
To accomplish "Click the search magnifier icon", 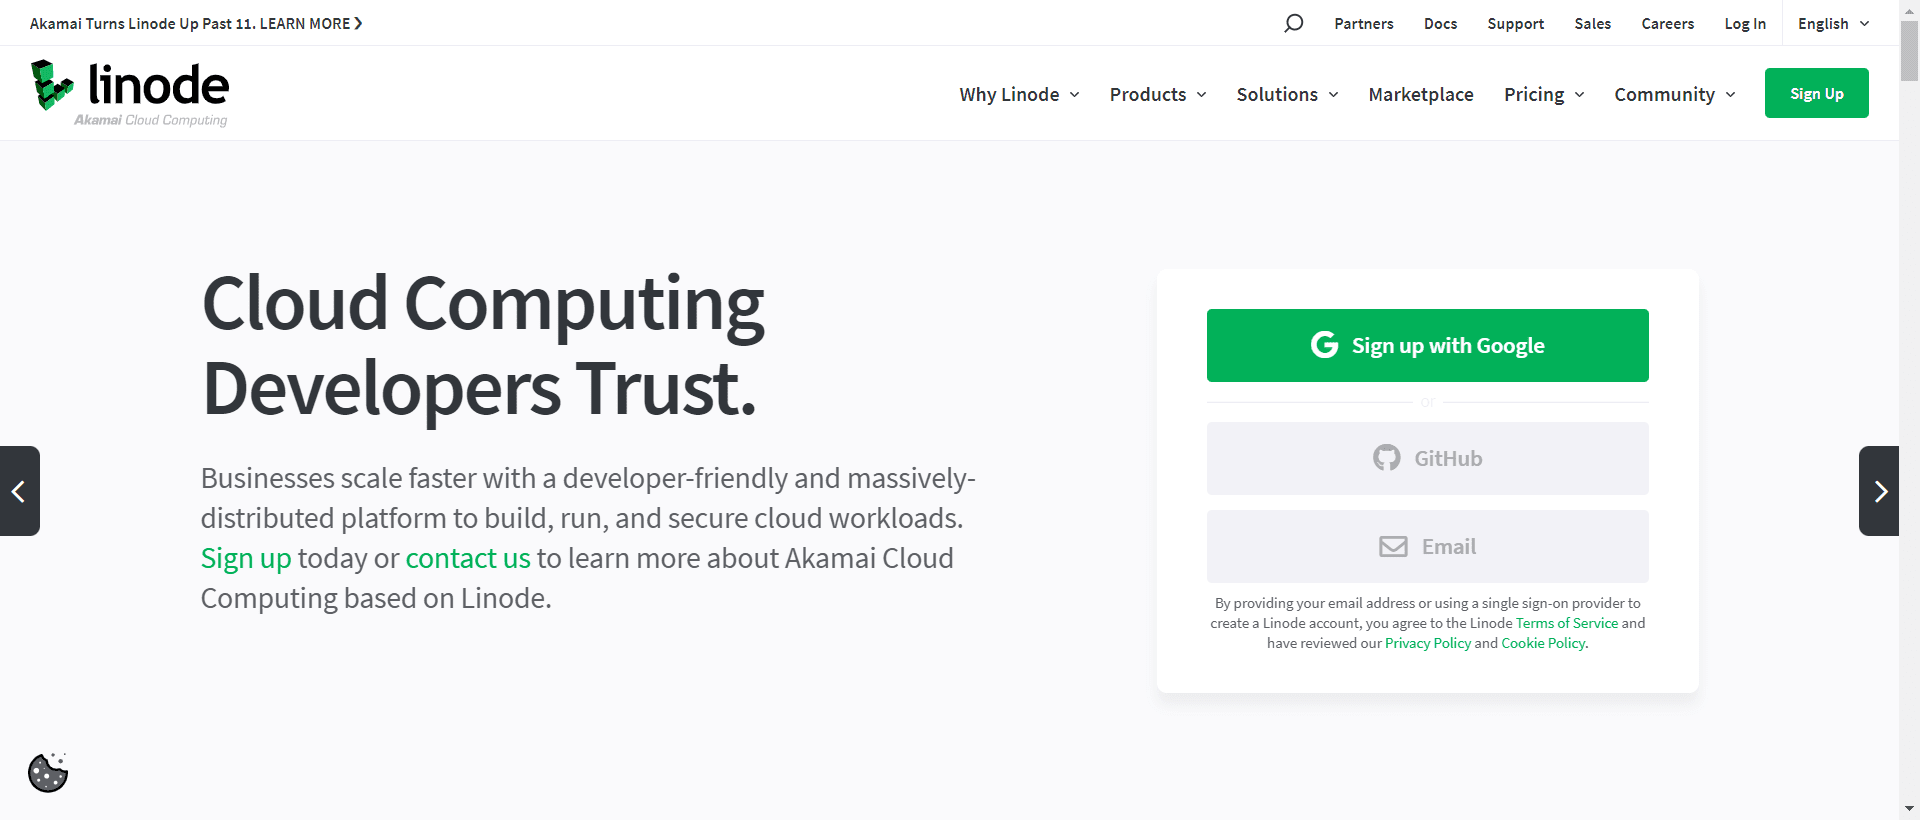I will (1293, 23).
